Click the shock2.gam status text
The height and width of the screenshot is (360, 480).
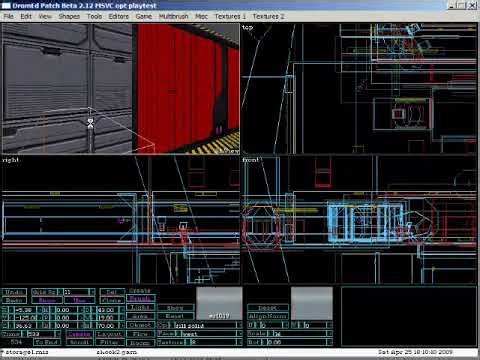116,352
